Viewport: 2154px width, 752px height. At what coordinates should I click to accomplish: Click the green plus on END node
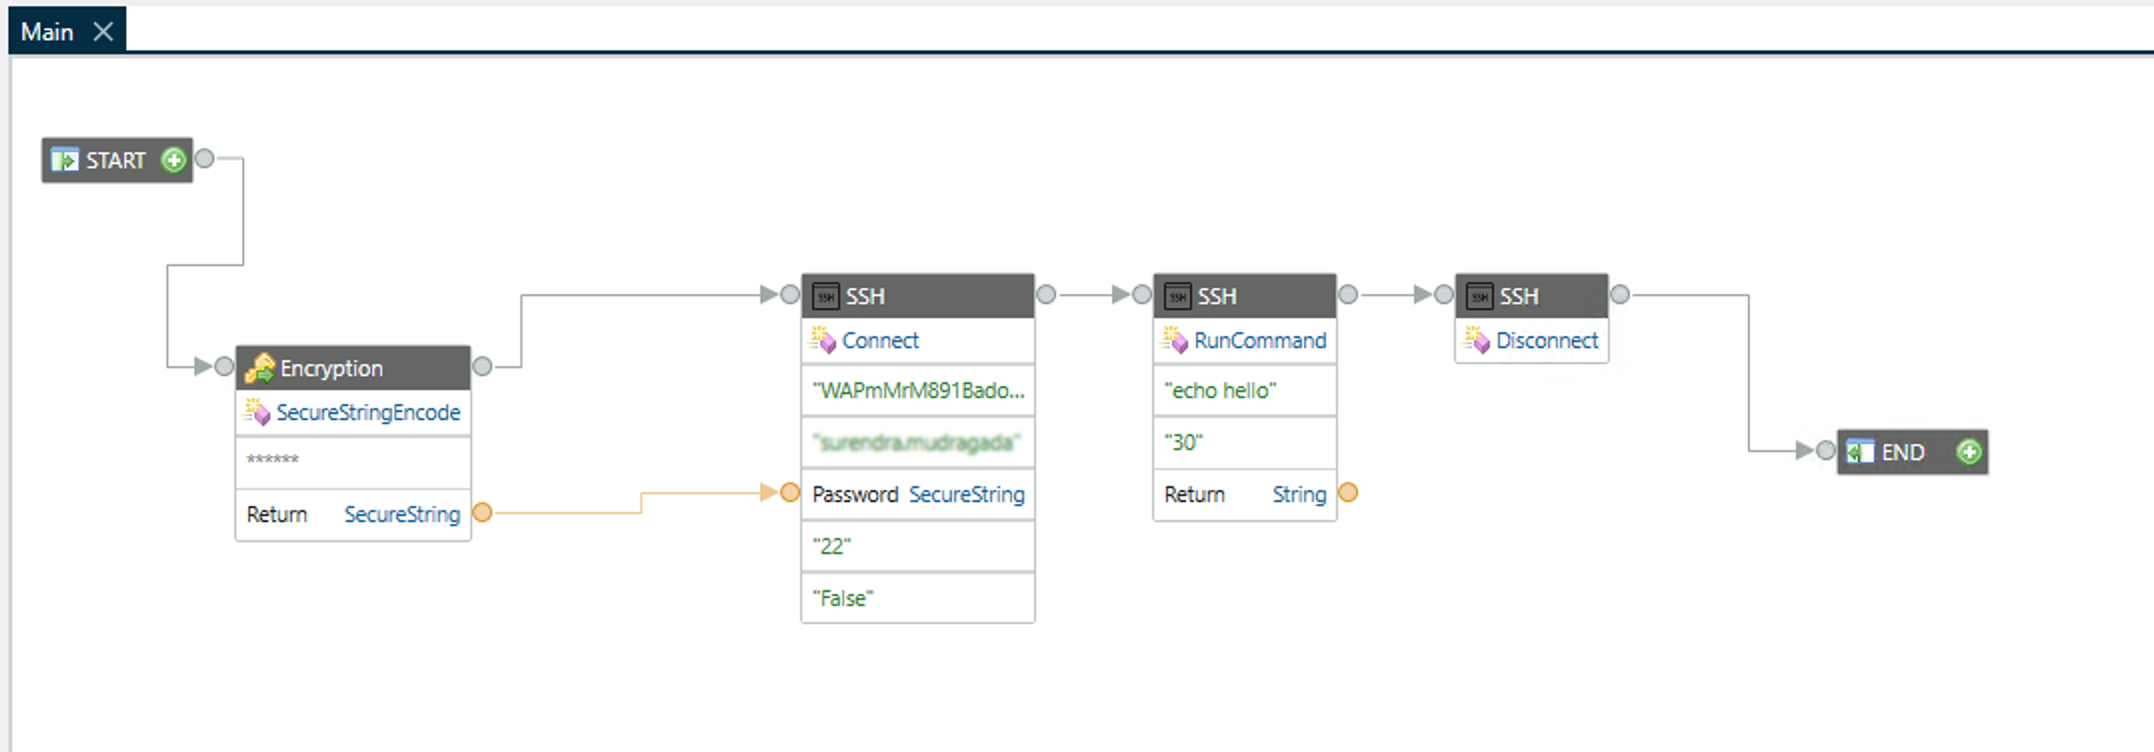[x=1969, y=452]
